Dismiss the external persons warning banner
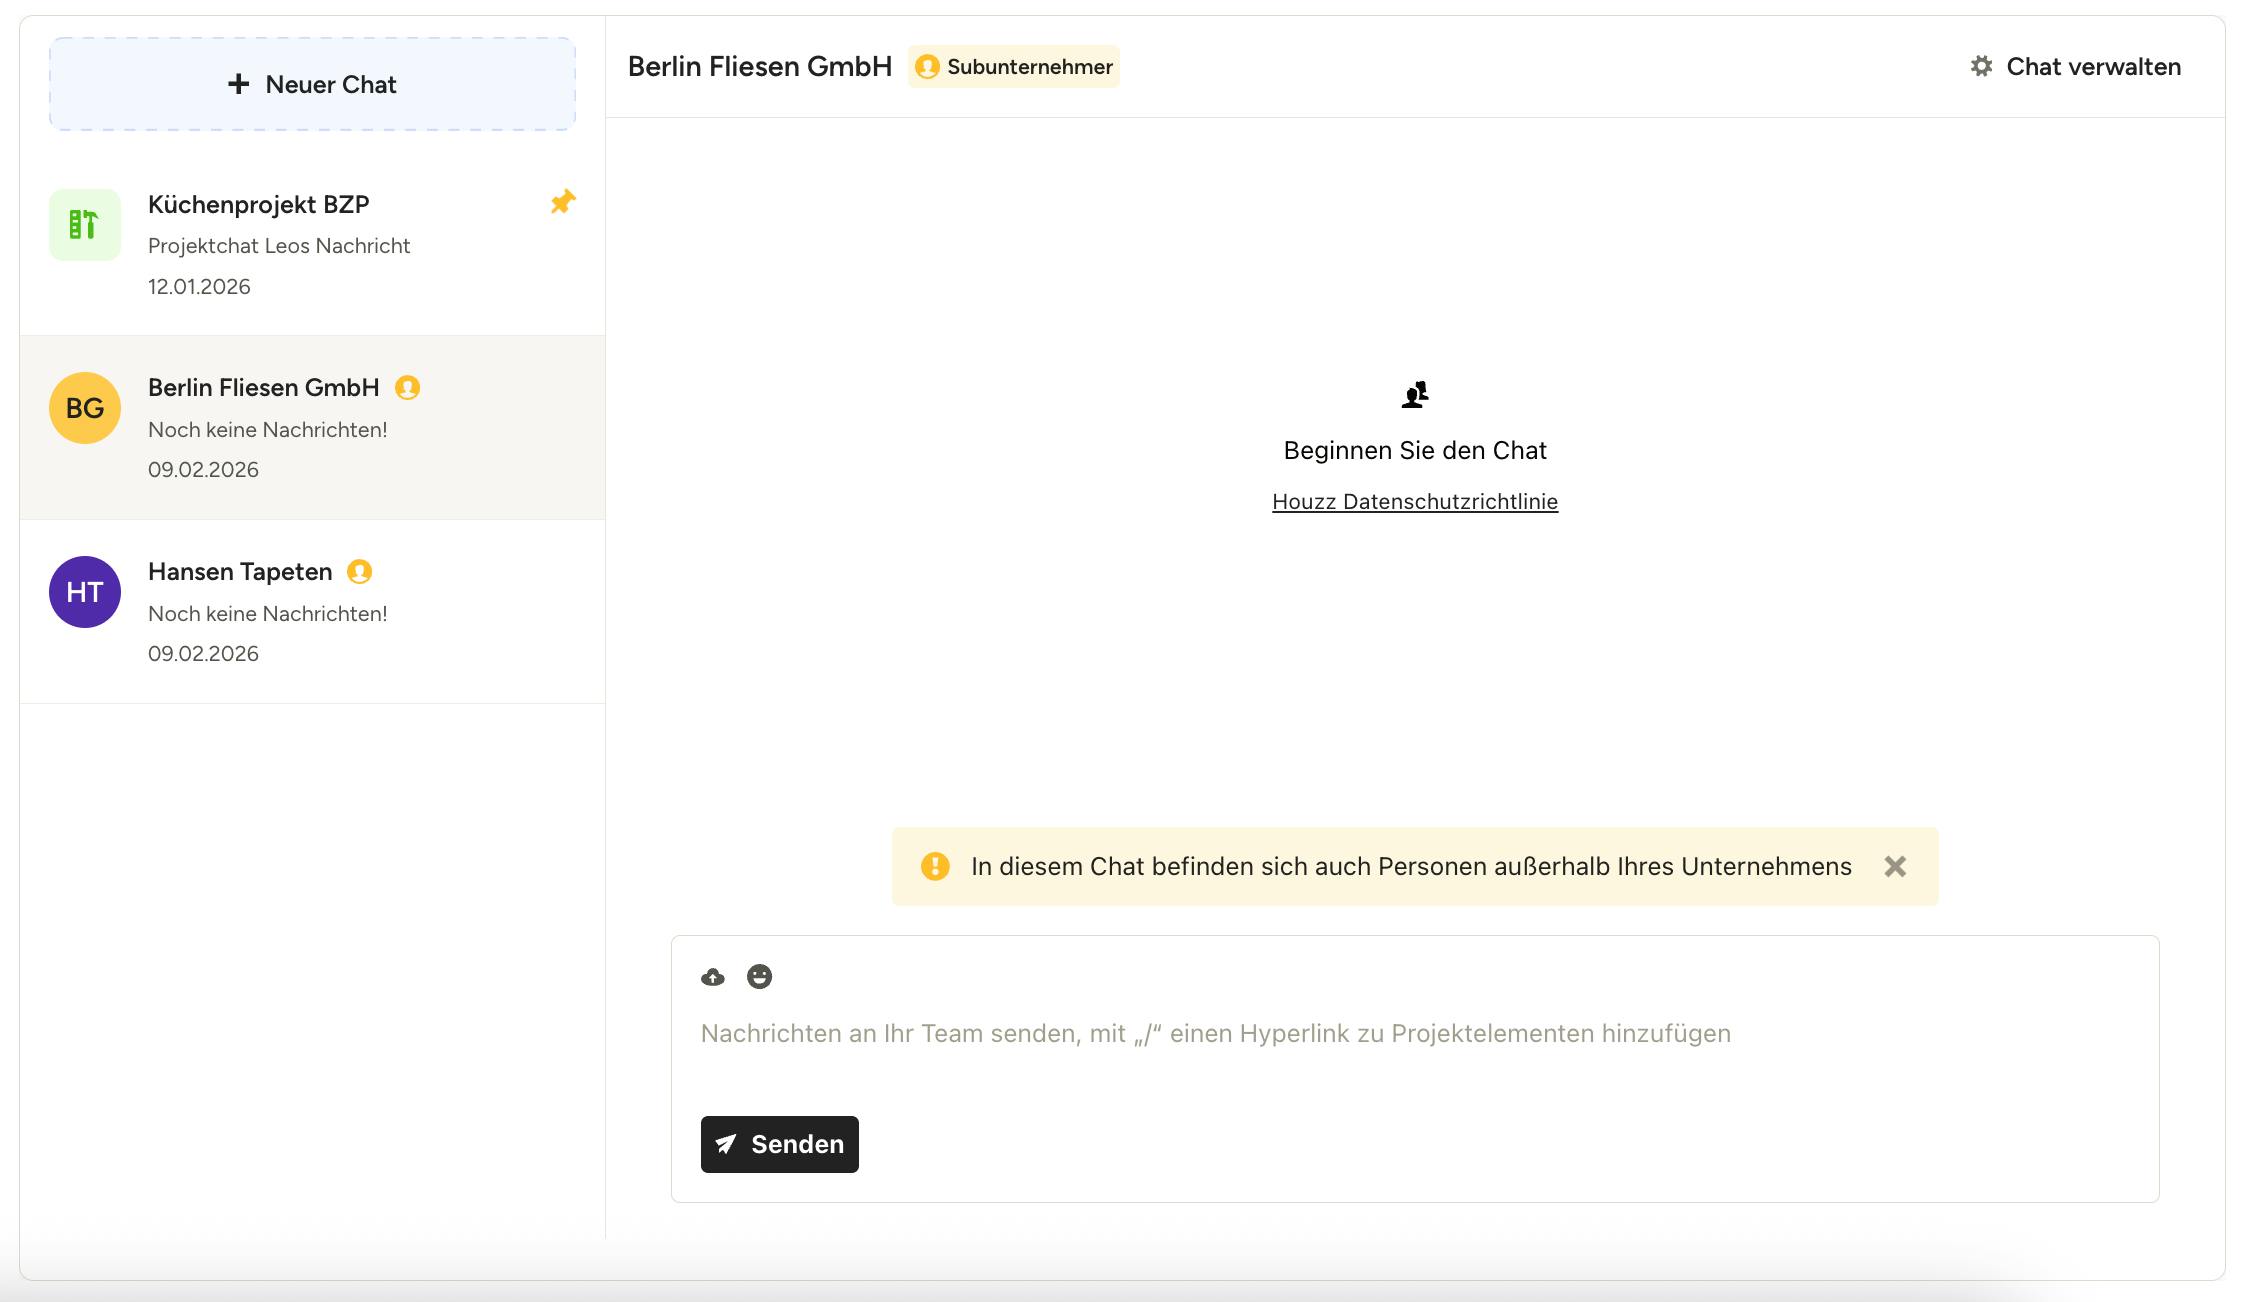Viewport: 2248px width, 1302px height. [1895, 866]
